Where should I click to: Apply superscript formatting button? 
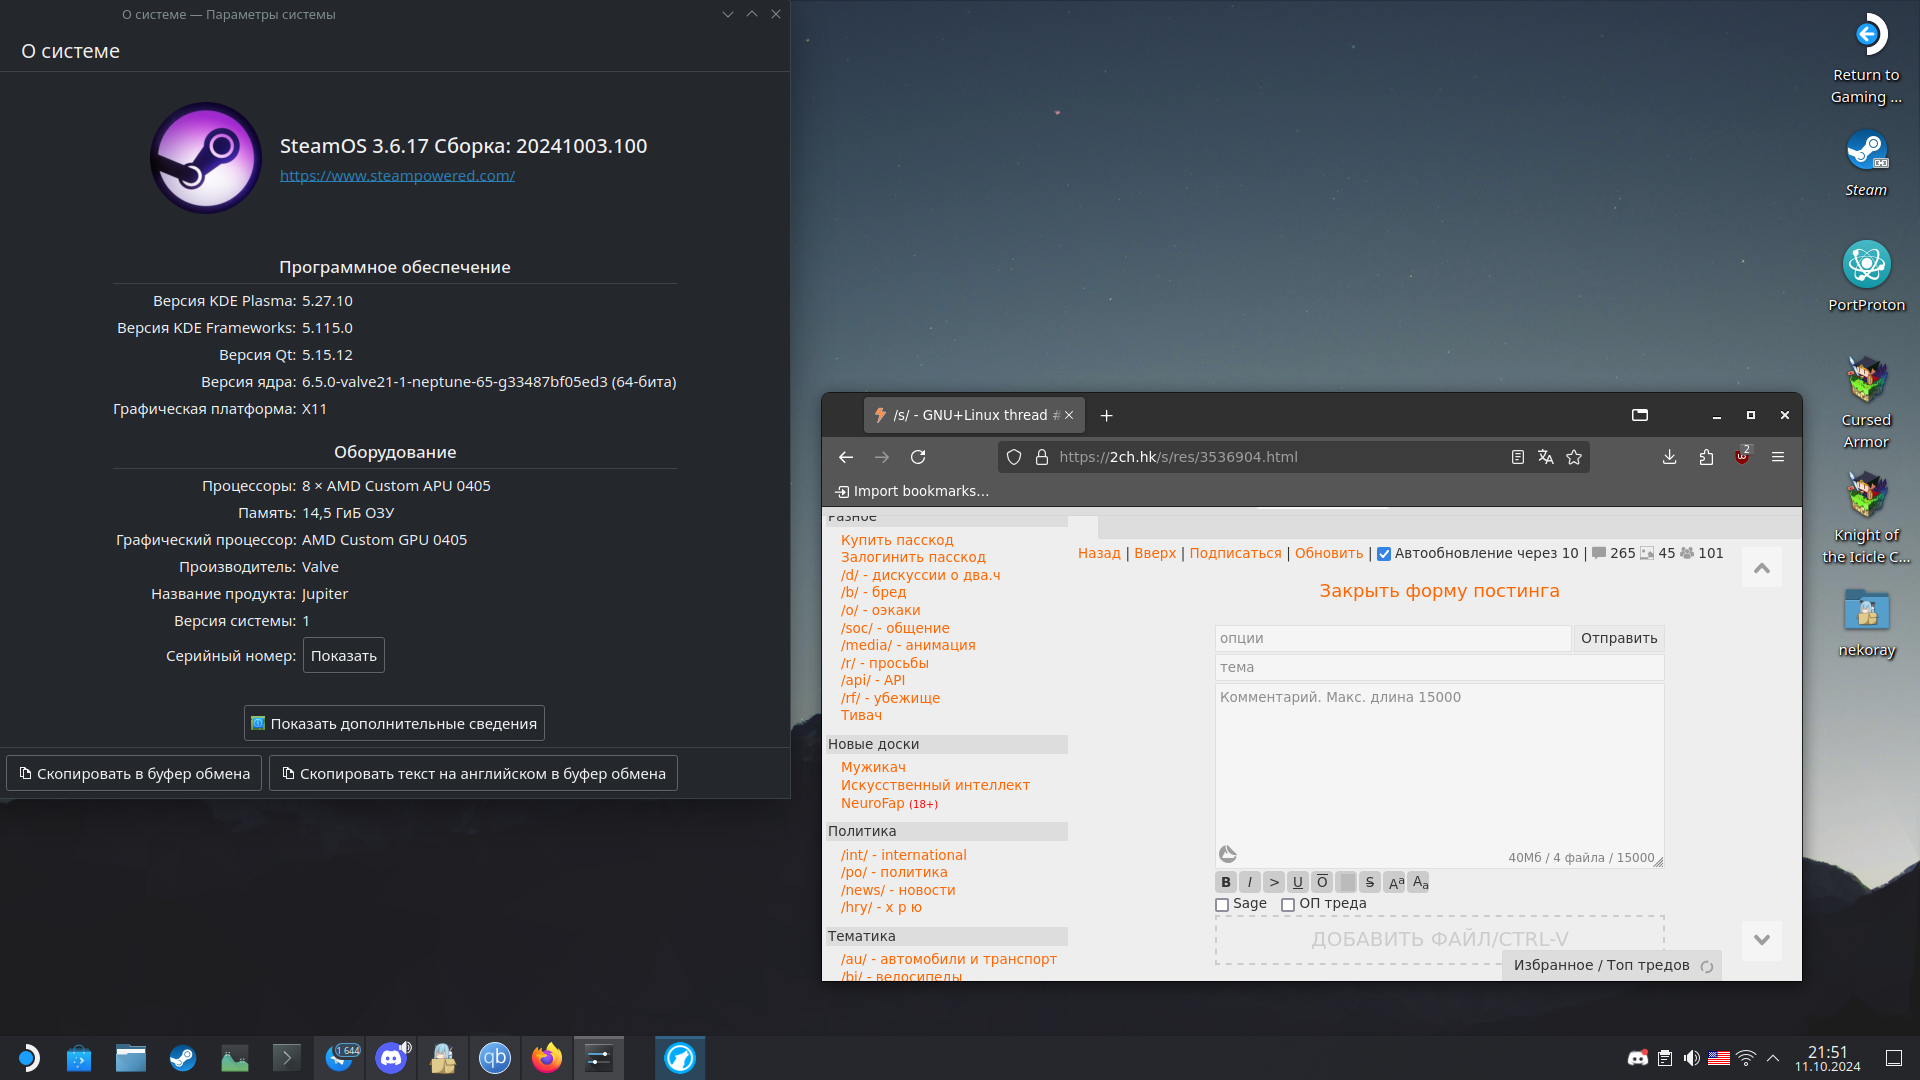(1395, 882)
